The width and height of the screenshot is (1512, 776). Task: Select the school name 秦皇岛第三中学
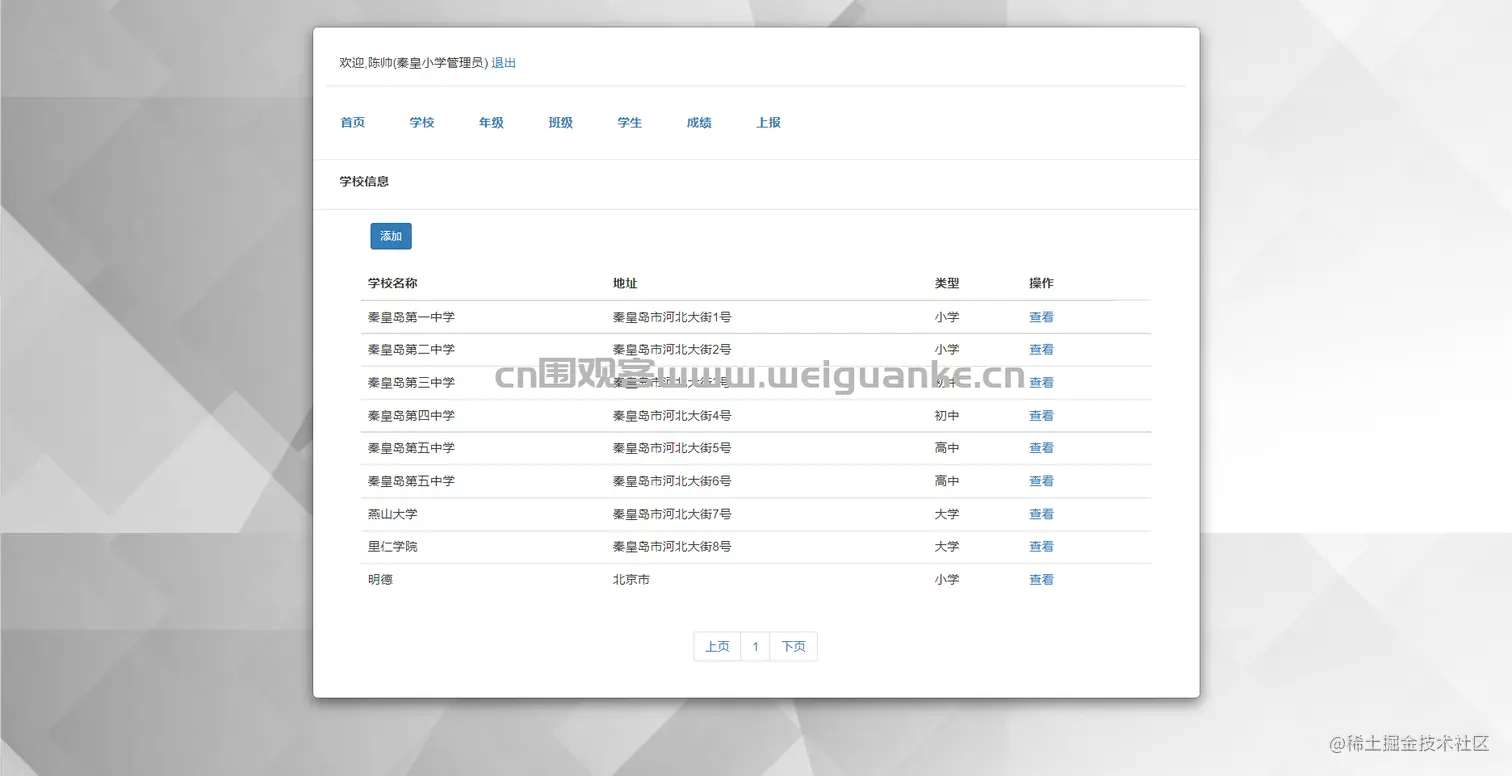pyautogui.click(x=411, y=383)
